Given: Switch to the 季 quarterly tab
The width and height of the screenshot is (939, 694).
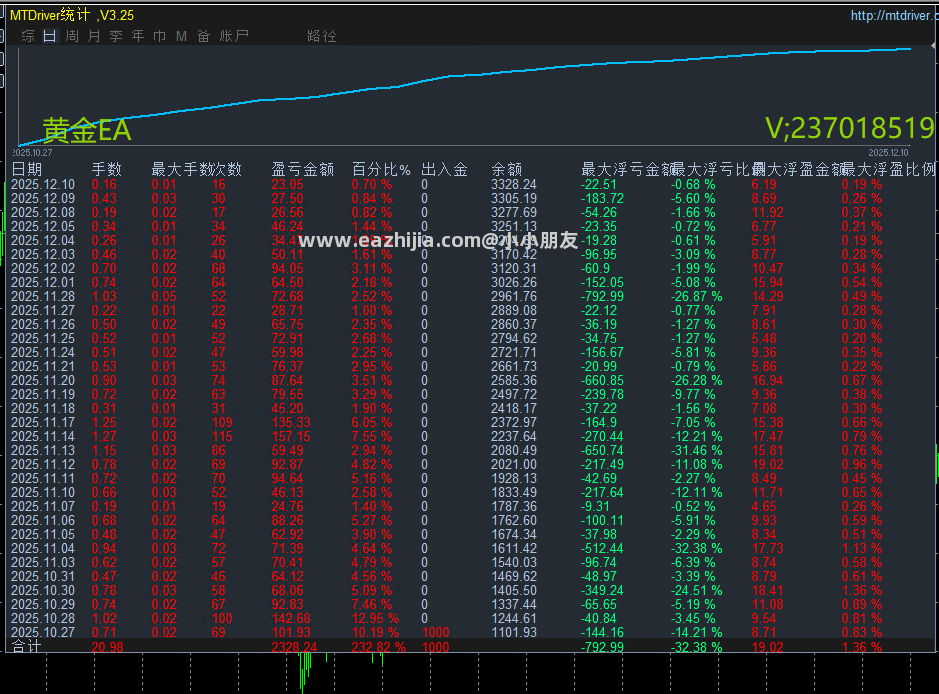Looking at the screenshot, I should click(116, 36).
